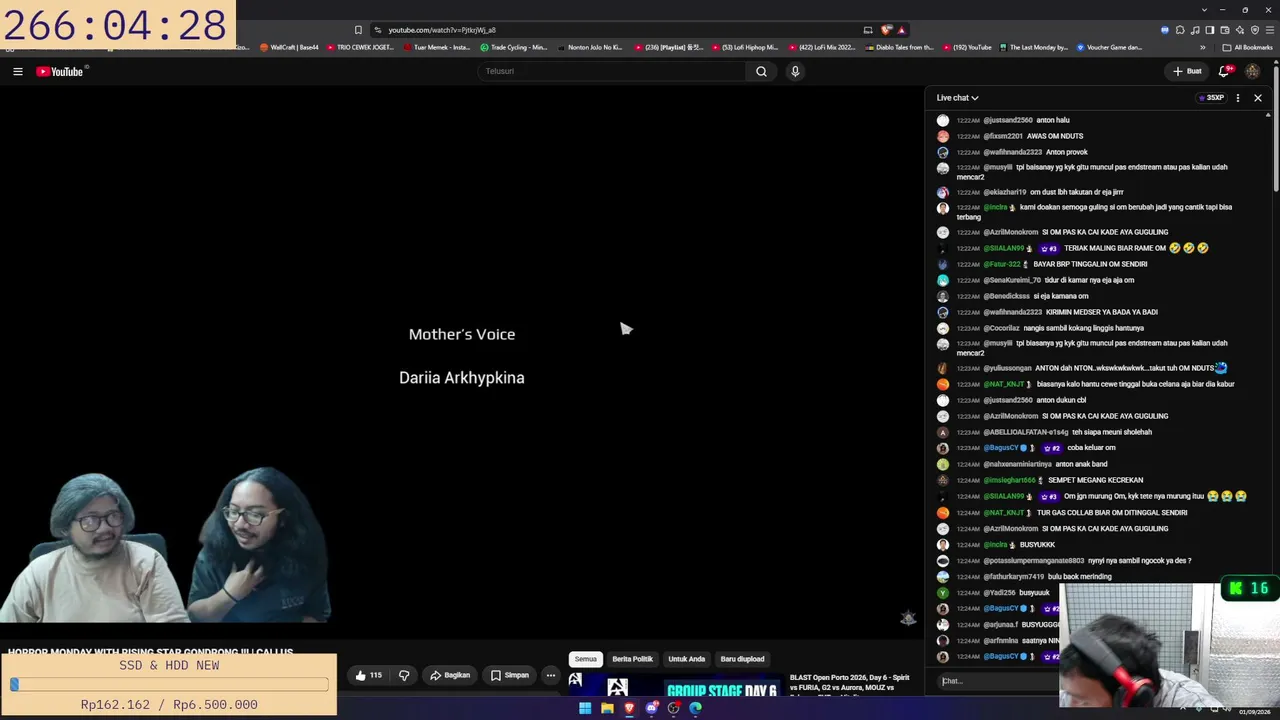Expand the Live chat mode dropdown

click(x=957, y=98)
